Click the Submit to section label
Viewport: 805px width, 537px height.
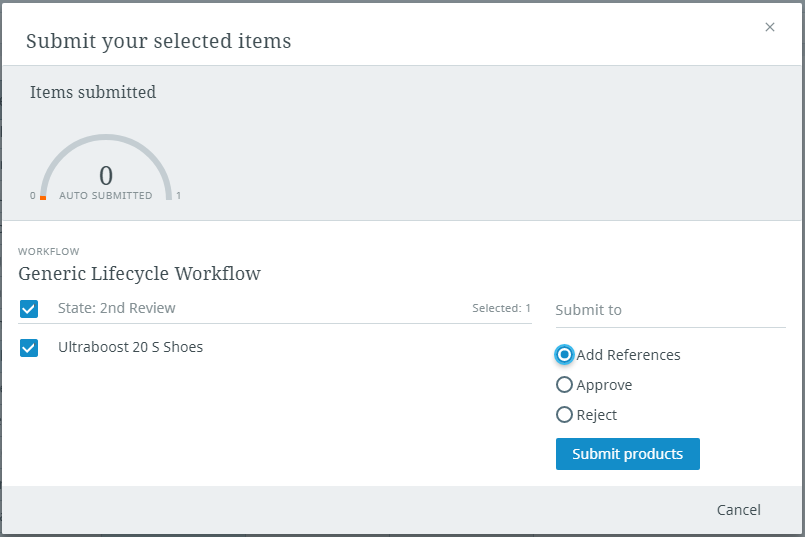tap(588, 310)
